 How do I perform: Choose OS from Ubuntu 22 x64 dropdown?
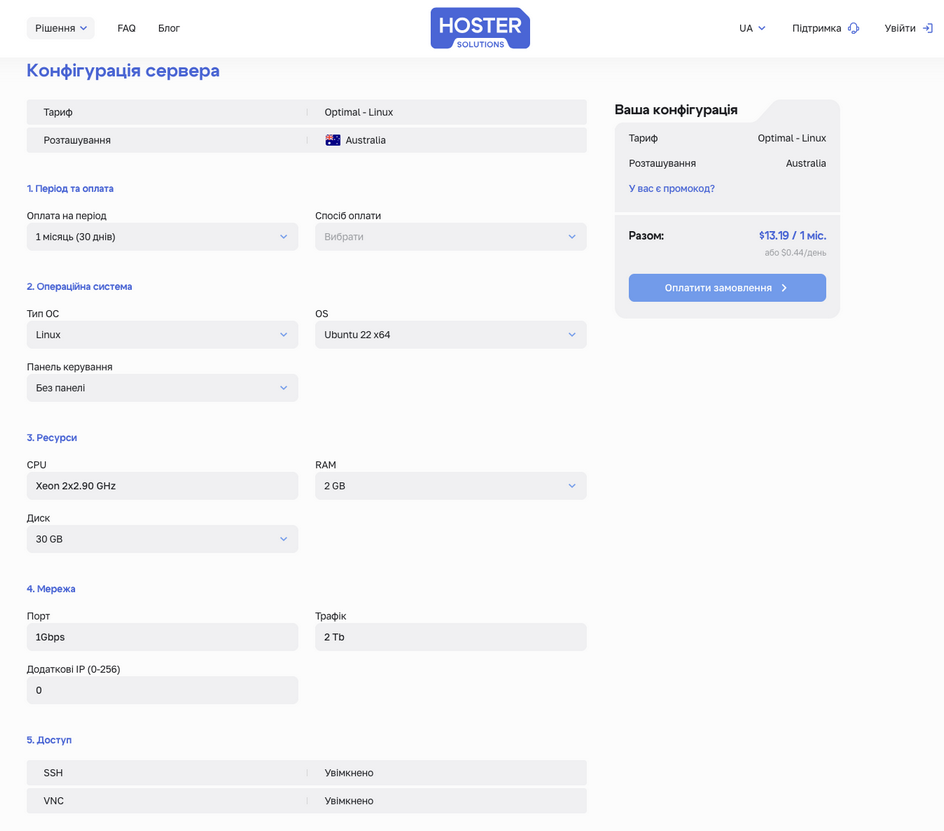[450, 335]
